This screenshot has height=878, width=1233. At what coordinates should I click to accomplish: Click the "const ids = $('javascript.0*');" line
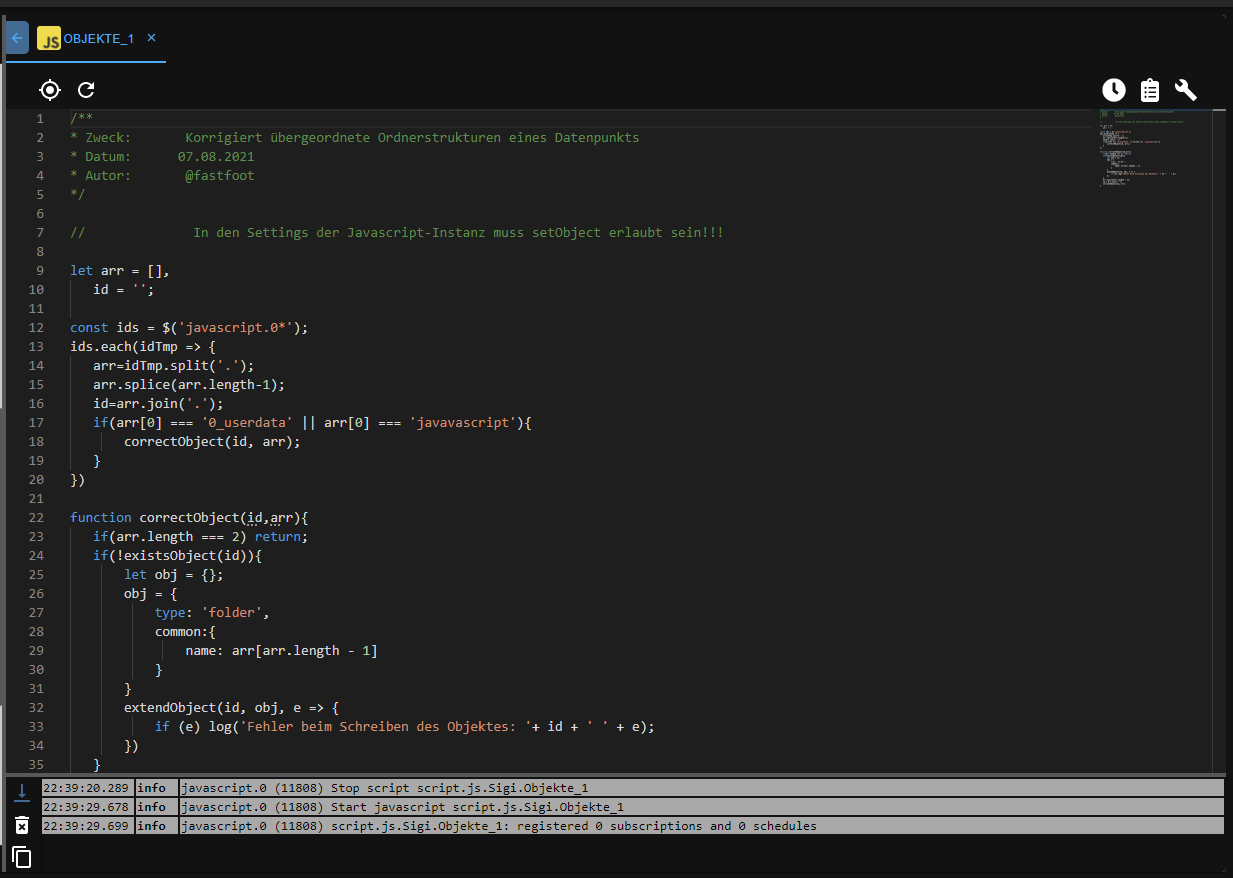[x=189, y=327]
